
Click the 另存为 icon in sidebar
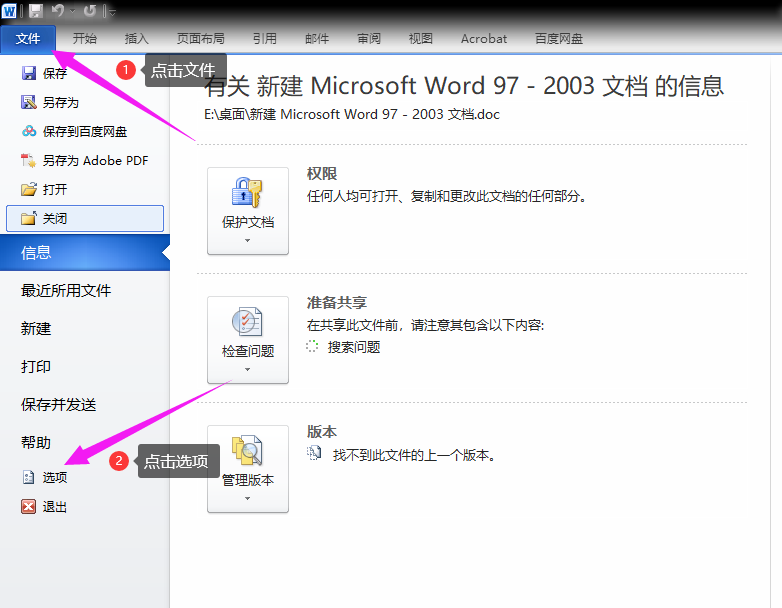(29, 102)
